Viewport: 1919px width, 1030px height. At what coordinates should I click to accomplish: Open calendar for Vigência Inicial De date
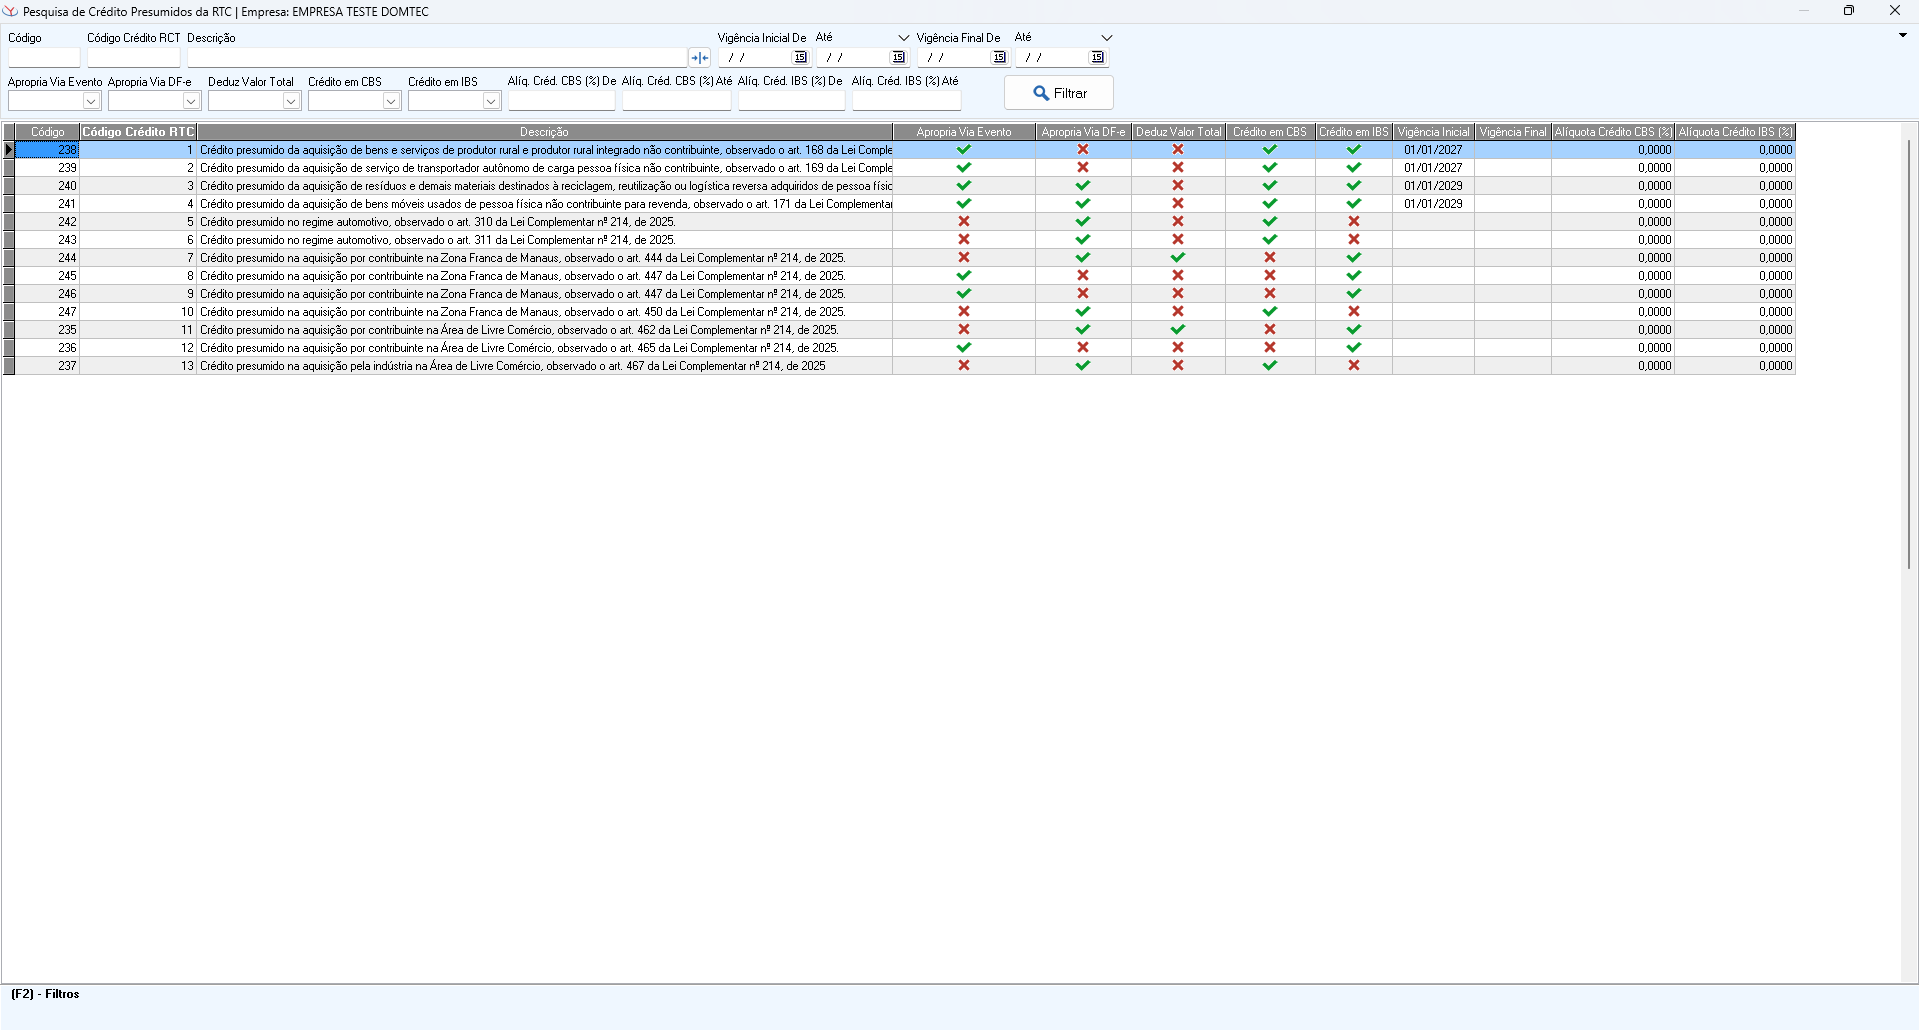(800, 58)
